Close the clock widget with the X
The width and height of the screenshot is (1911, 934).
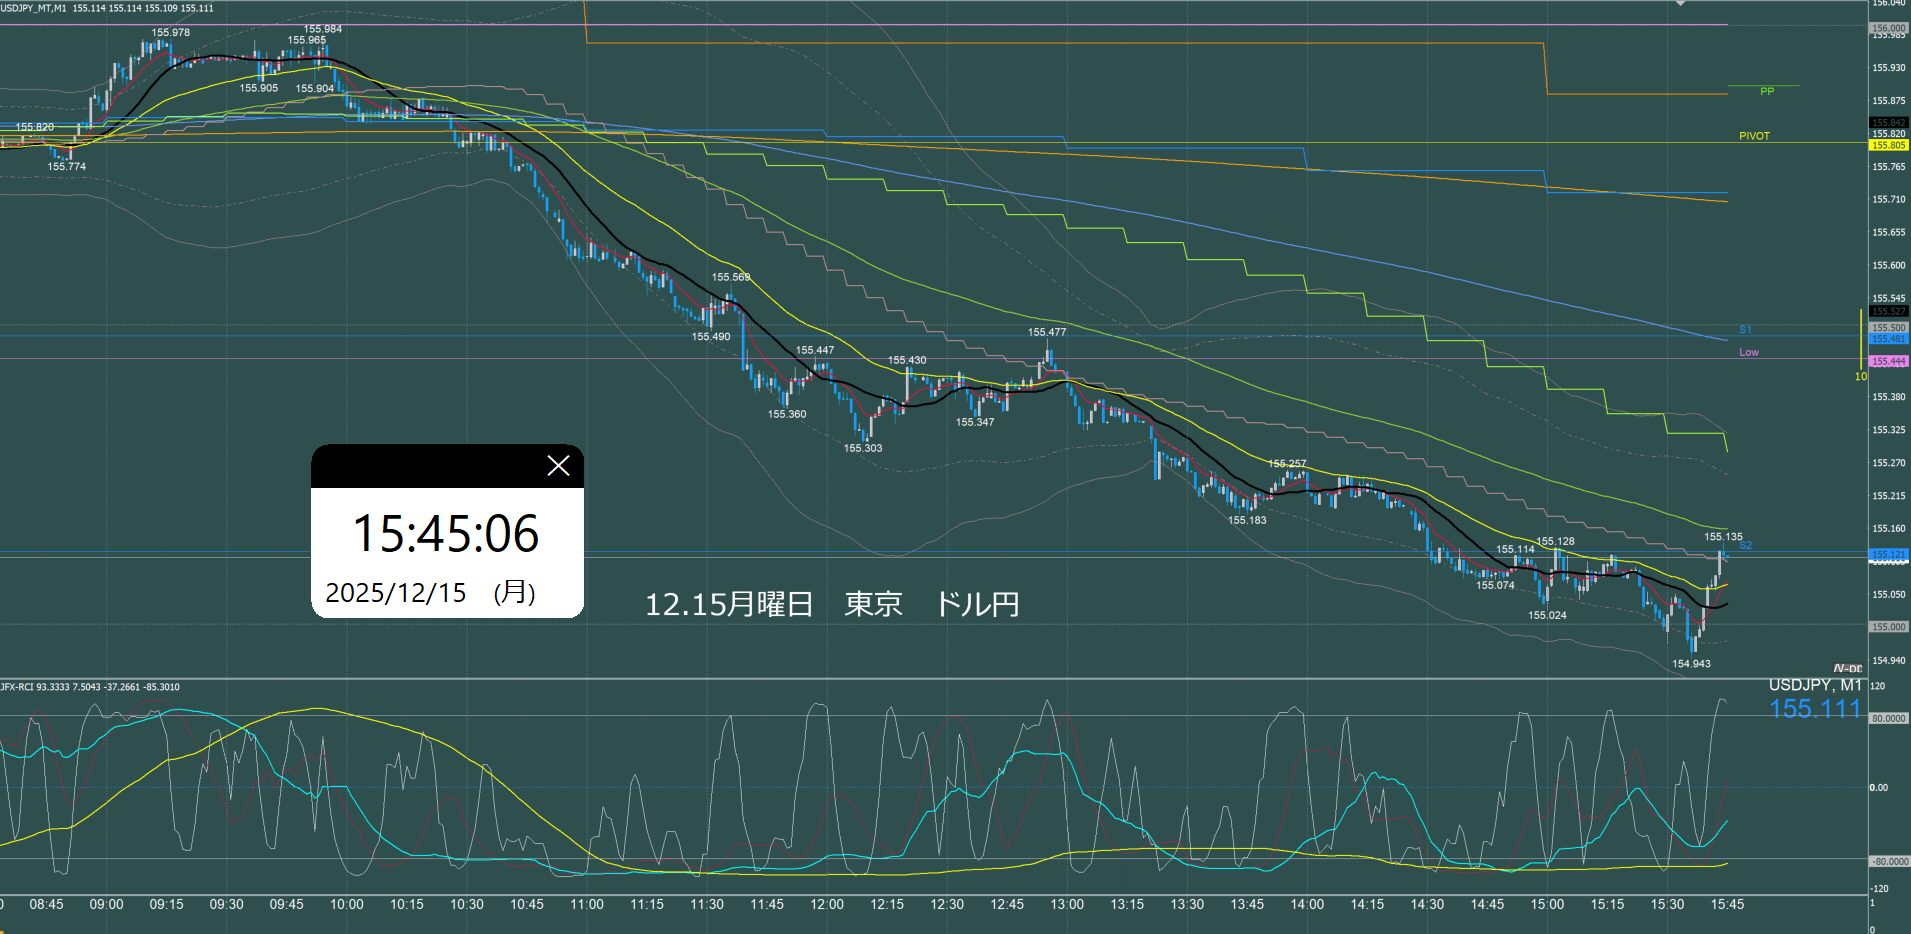point(558,466)
